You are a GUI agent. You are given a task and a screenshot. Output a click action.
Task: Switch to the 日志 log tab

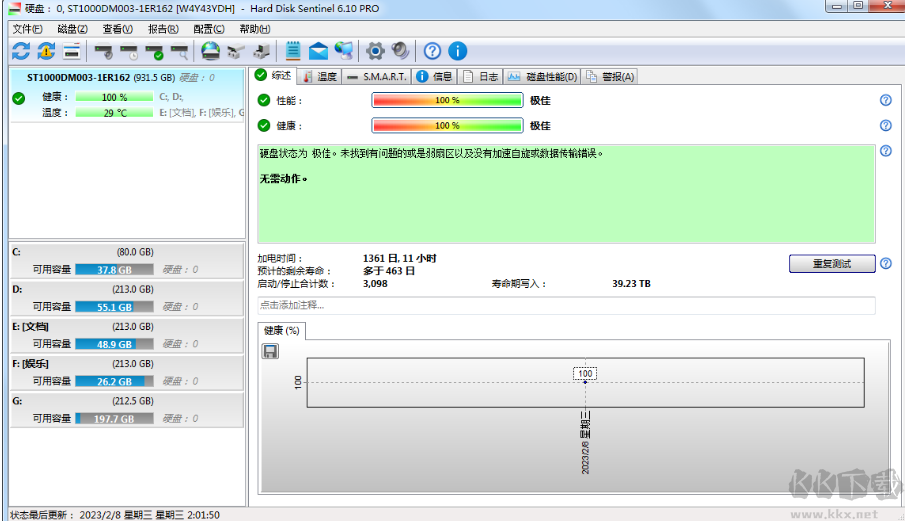point(481,77)
